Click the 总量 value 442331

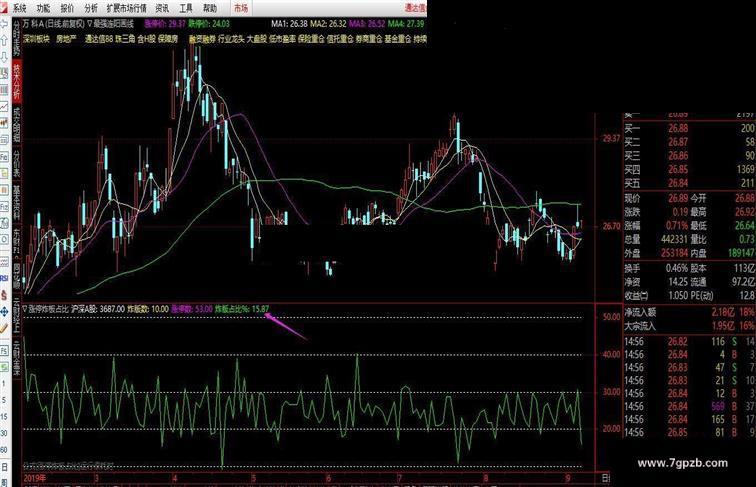pos(674,239)
